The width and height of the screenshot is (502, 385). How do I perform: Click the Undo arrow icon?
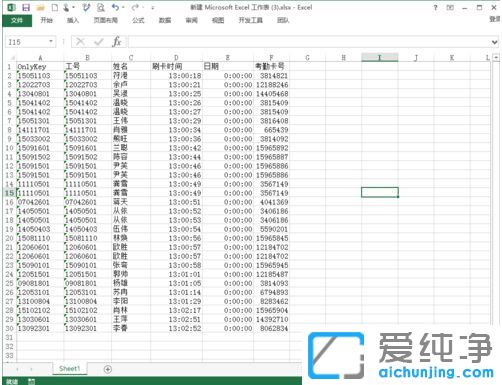(115, 7)
